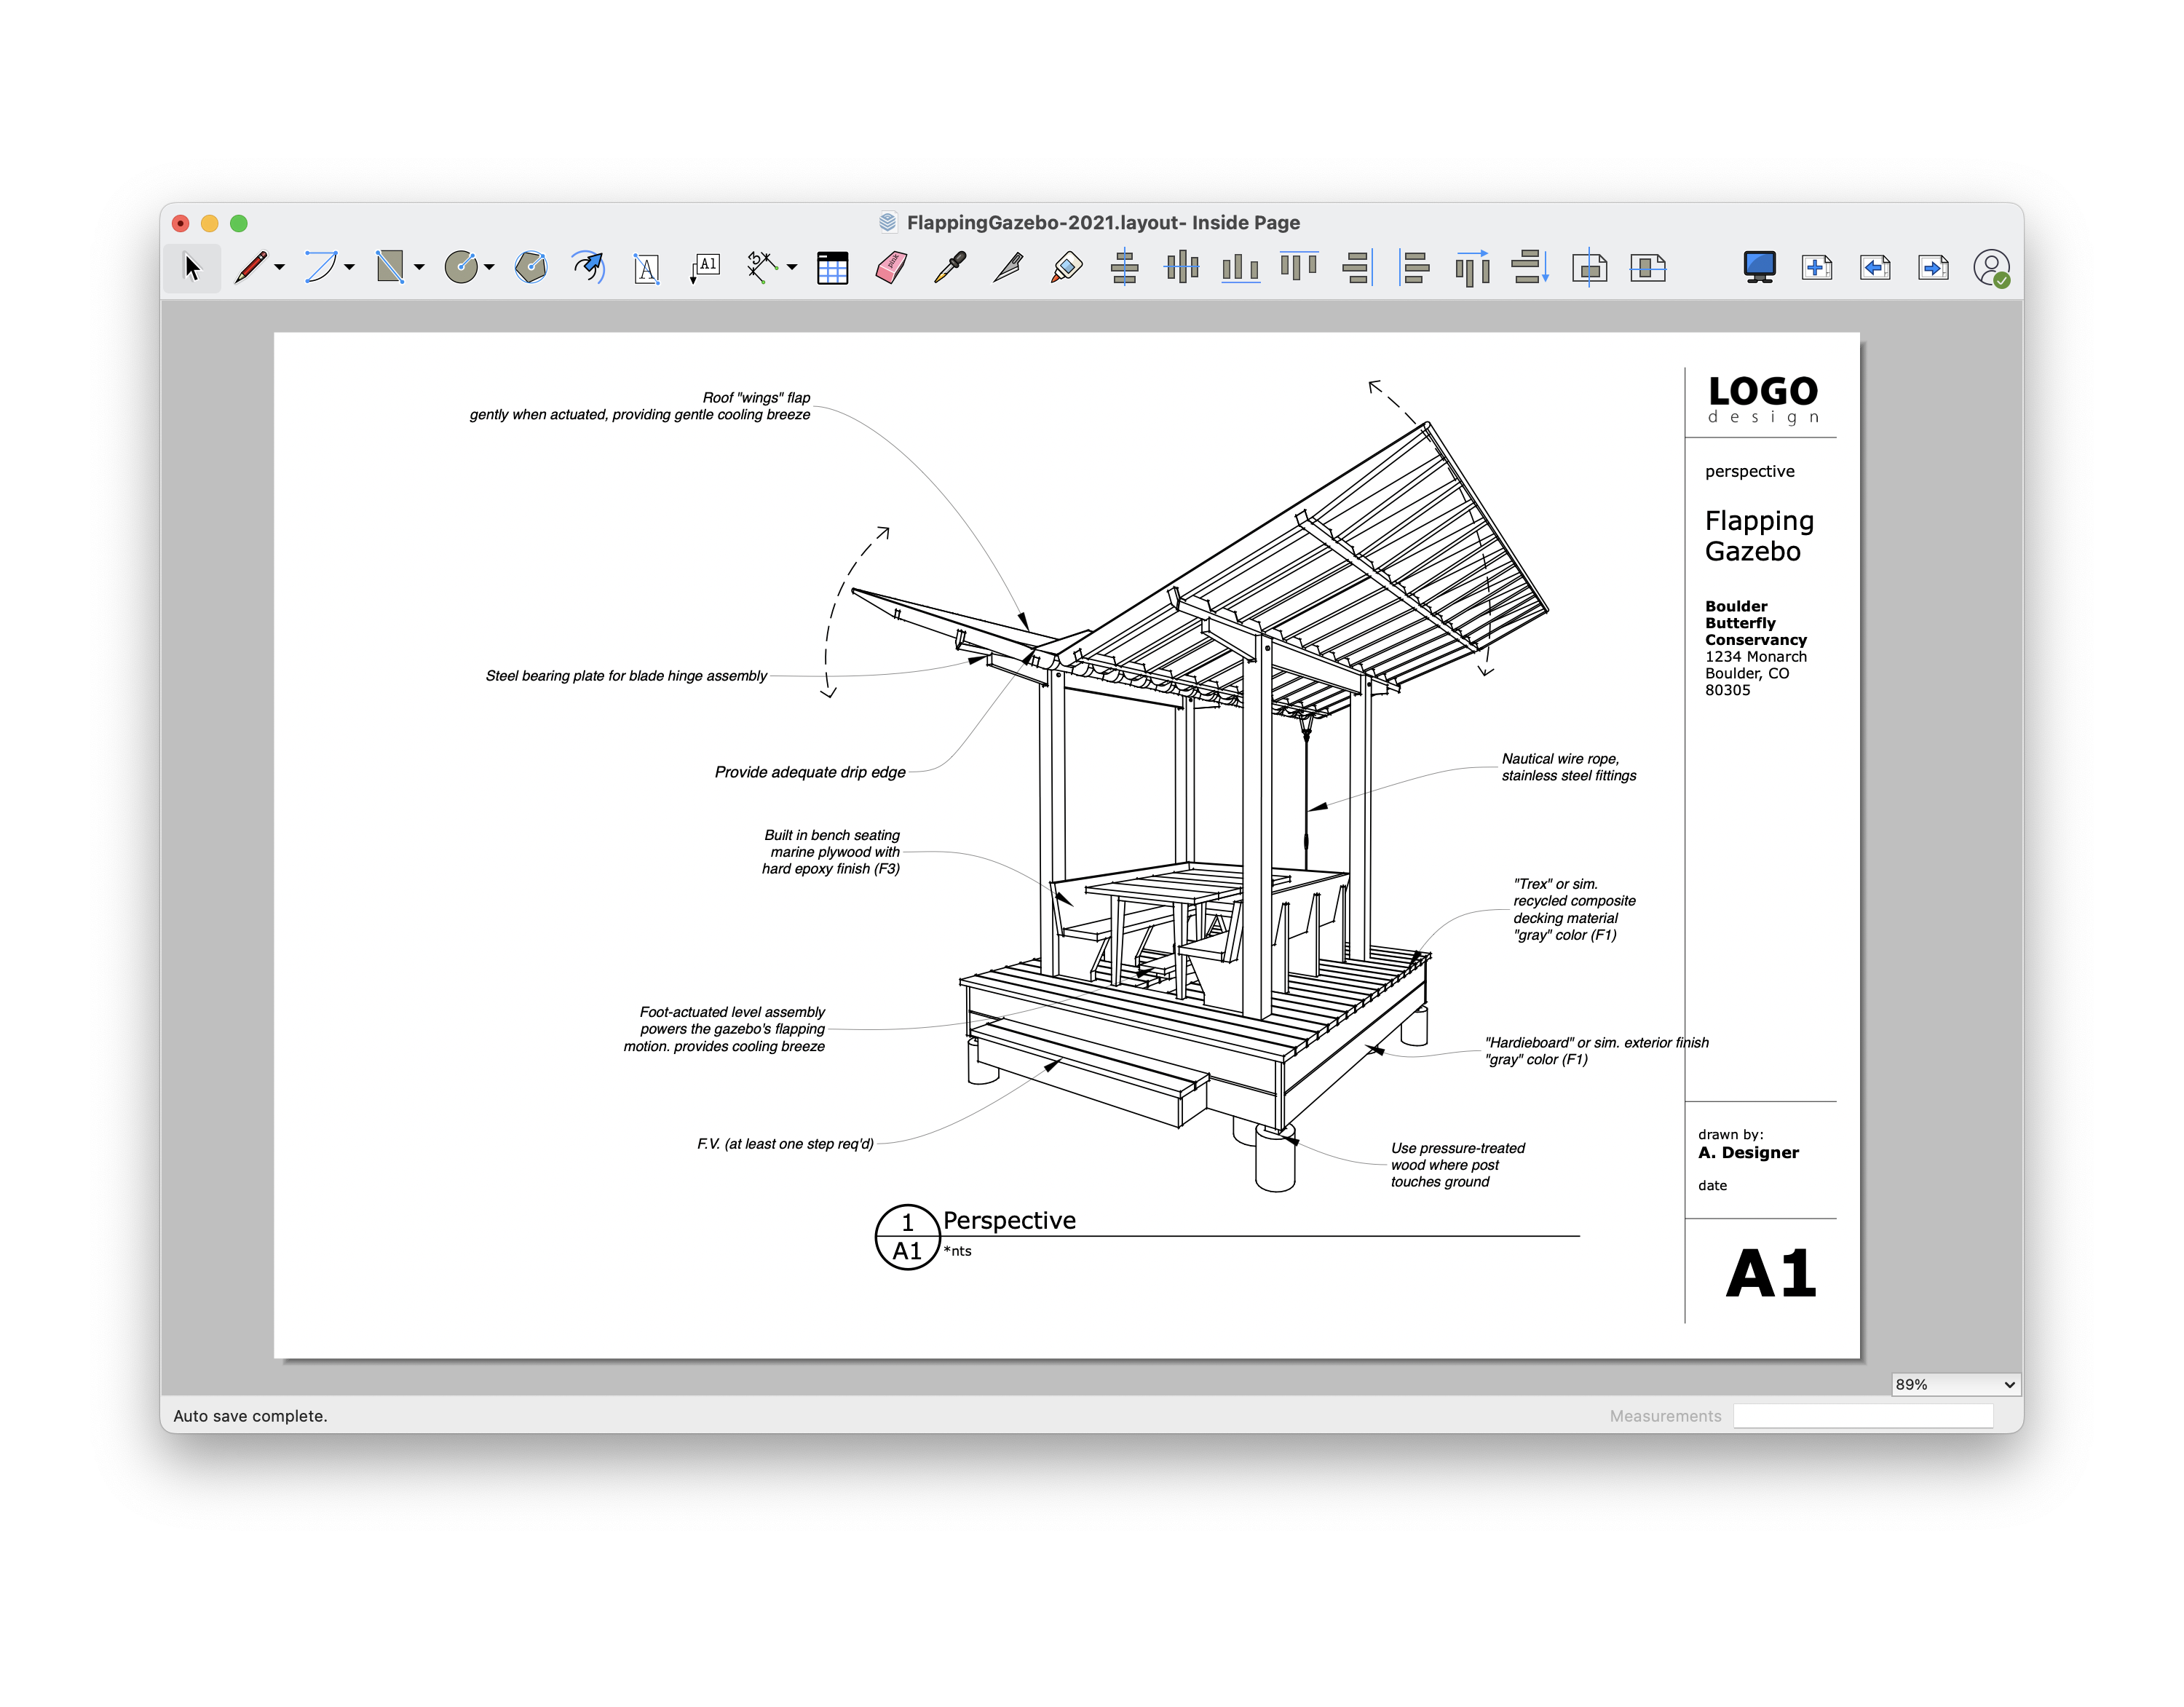Select the 'Trex or sim.' decking note

pos(1574,909)
